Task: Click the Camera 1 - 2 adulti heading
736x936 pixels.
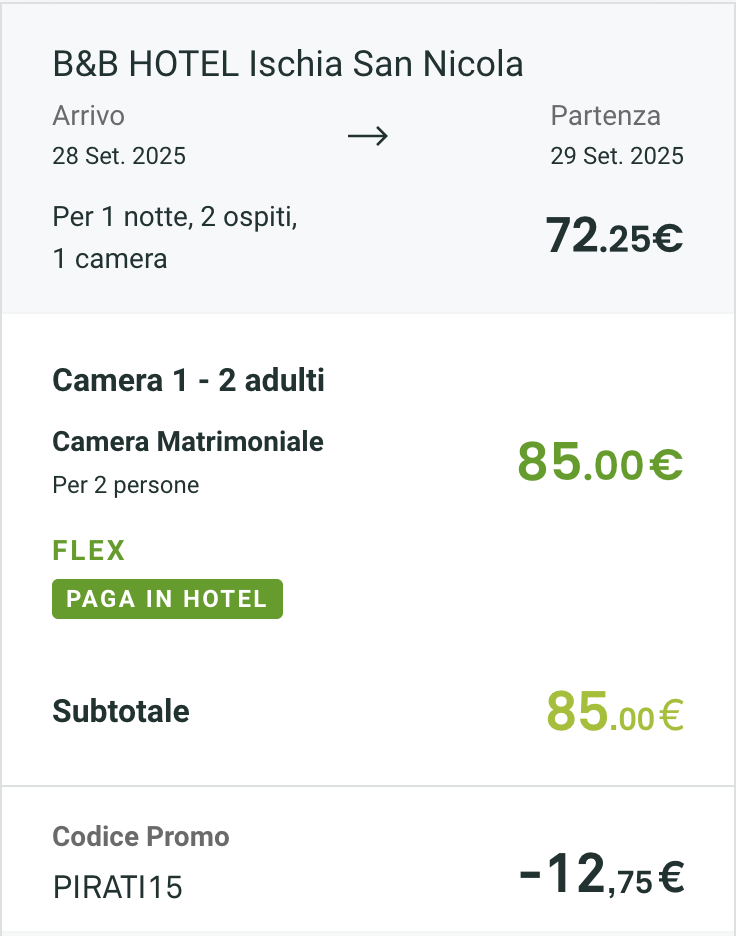Action: coord(188,380)
